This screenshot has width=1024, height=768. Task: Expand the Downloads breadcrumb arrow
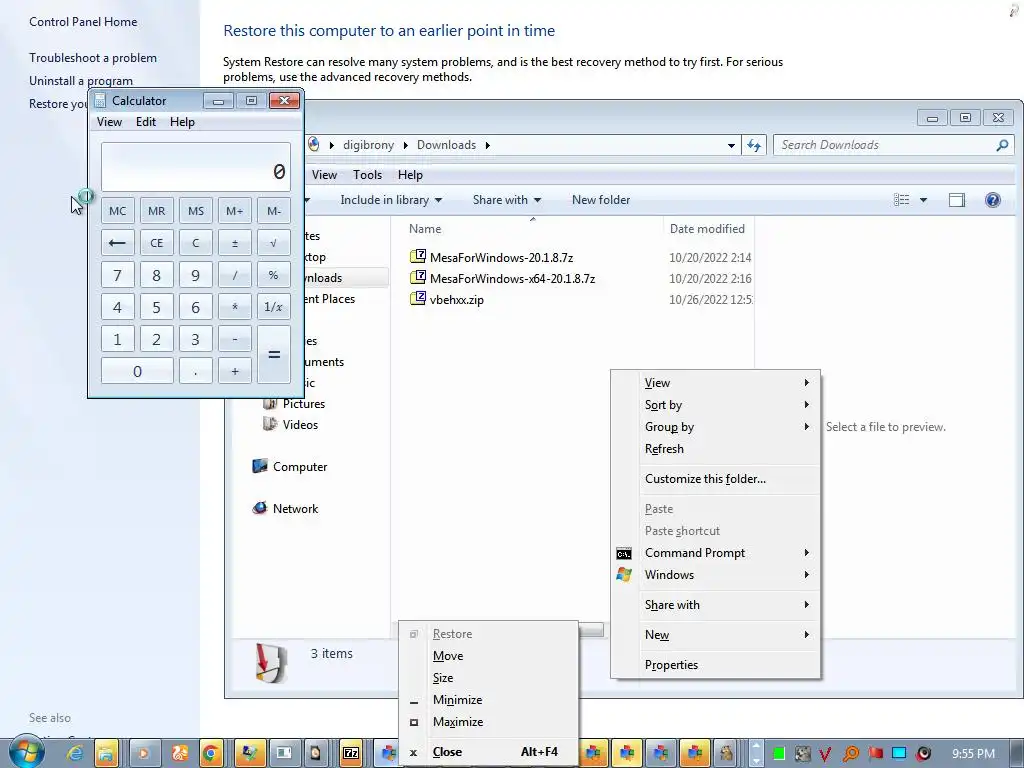[x=487, y=145]
